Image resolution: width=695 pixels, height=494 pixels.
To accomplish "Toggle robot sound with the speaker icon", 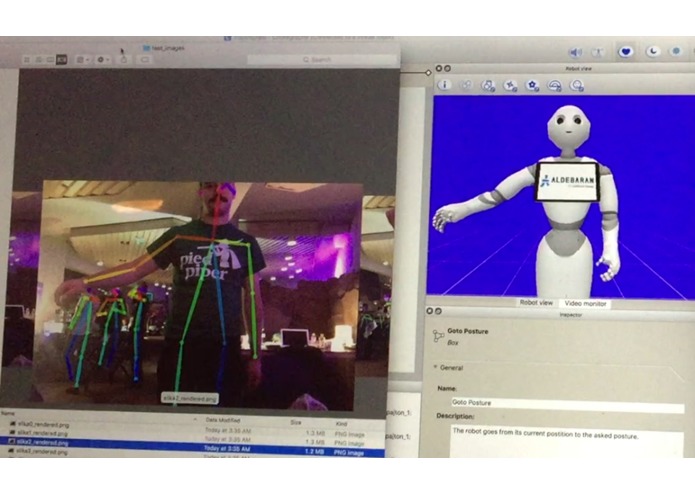I will click(x=575, y=52).
